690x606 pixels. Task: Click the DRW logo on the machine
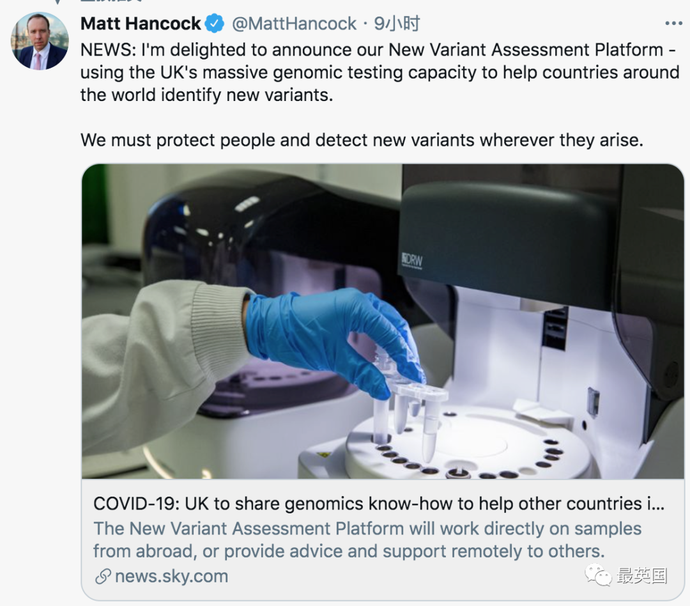412,260
